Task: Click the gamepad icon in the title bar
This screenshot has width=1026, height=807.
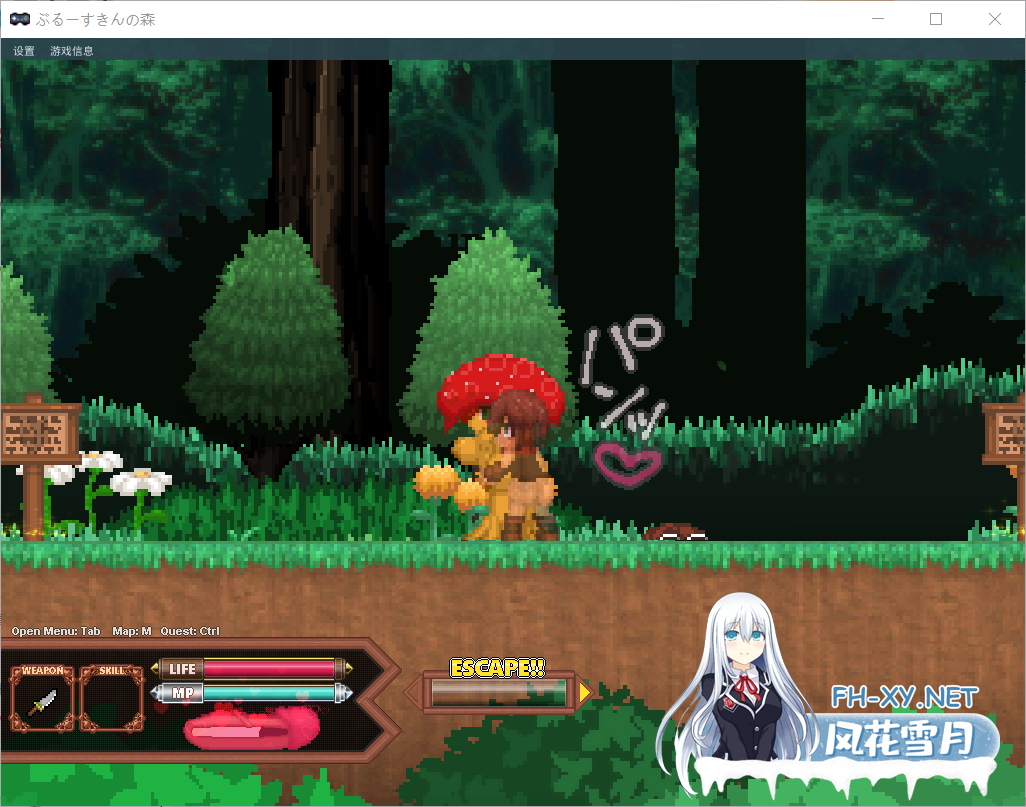Action: 20,18
